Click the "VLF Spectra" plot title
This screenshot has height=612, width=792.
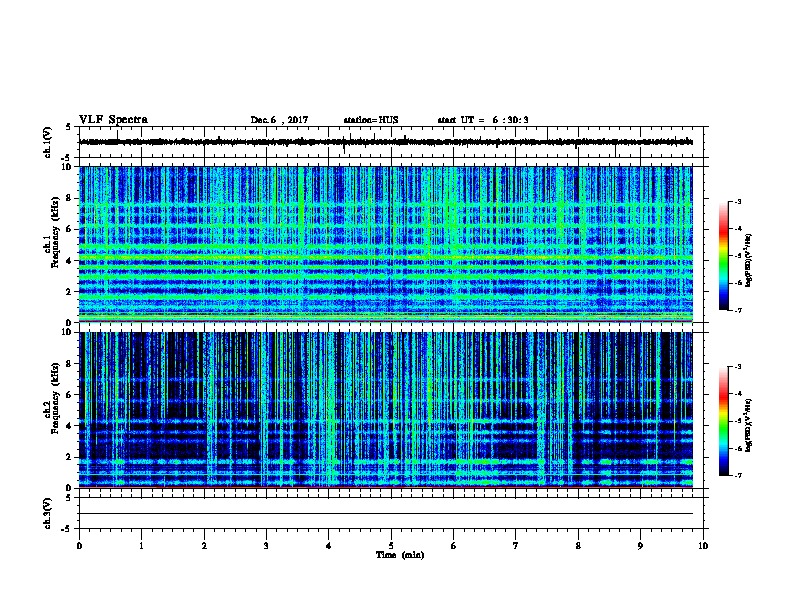coord(113,120)
